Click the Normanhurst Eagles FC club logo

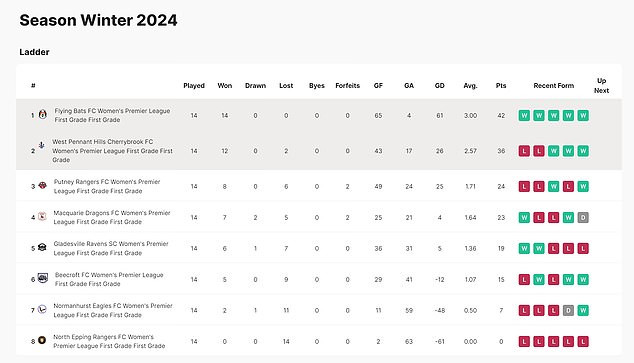[x=42, y=310]
